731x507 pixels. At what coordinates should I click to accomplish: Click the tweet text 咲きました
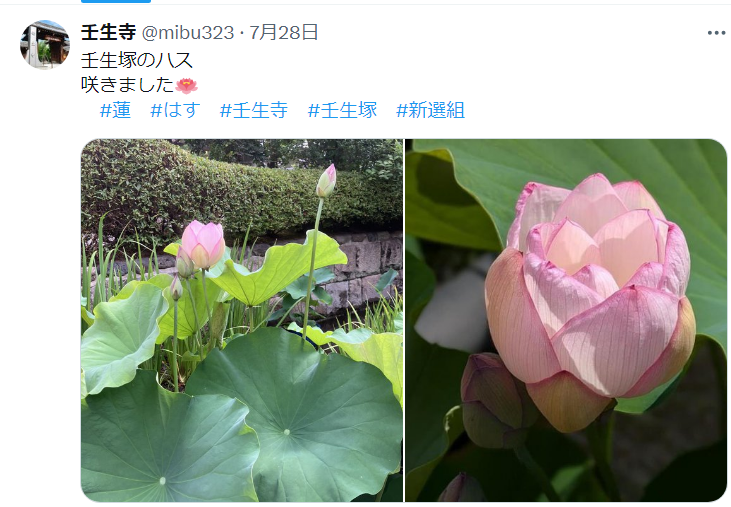(128, 85)
